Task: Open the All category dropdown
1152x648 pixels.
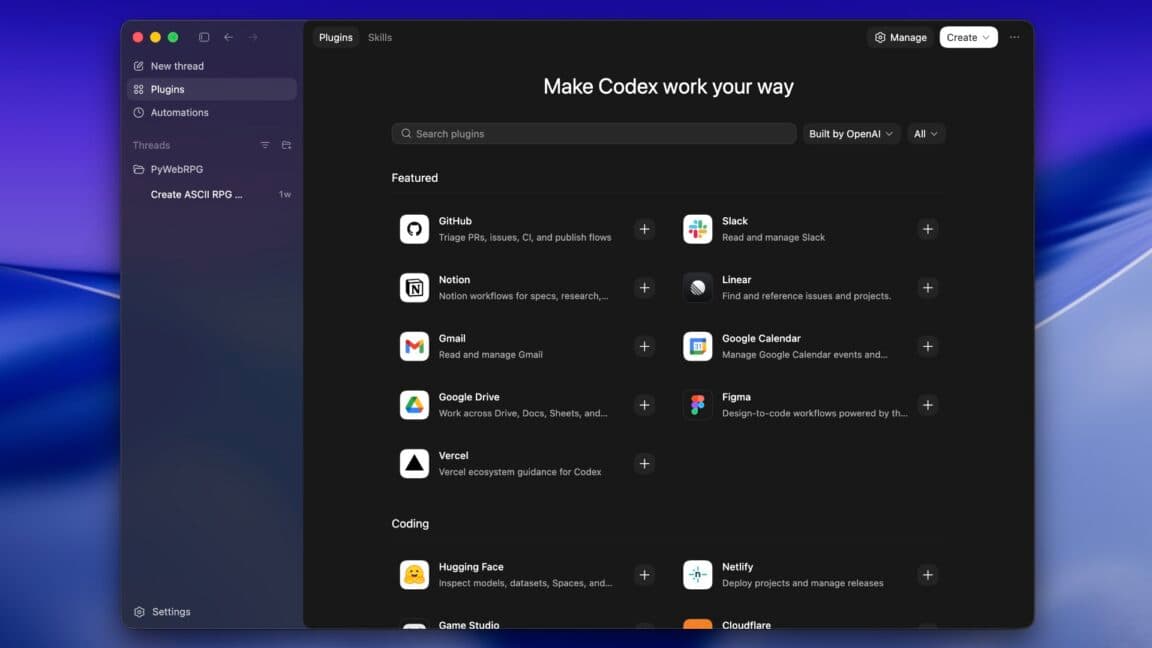Action: point(926,133)
